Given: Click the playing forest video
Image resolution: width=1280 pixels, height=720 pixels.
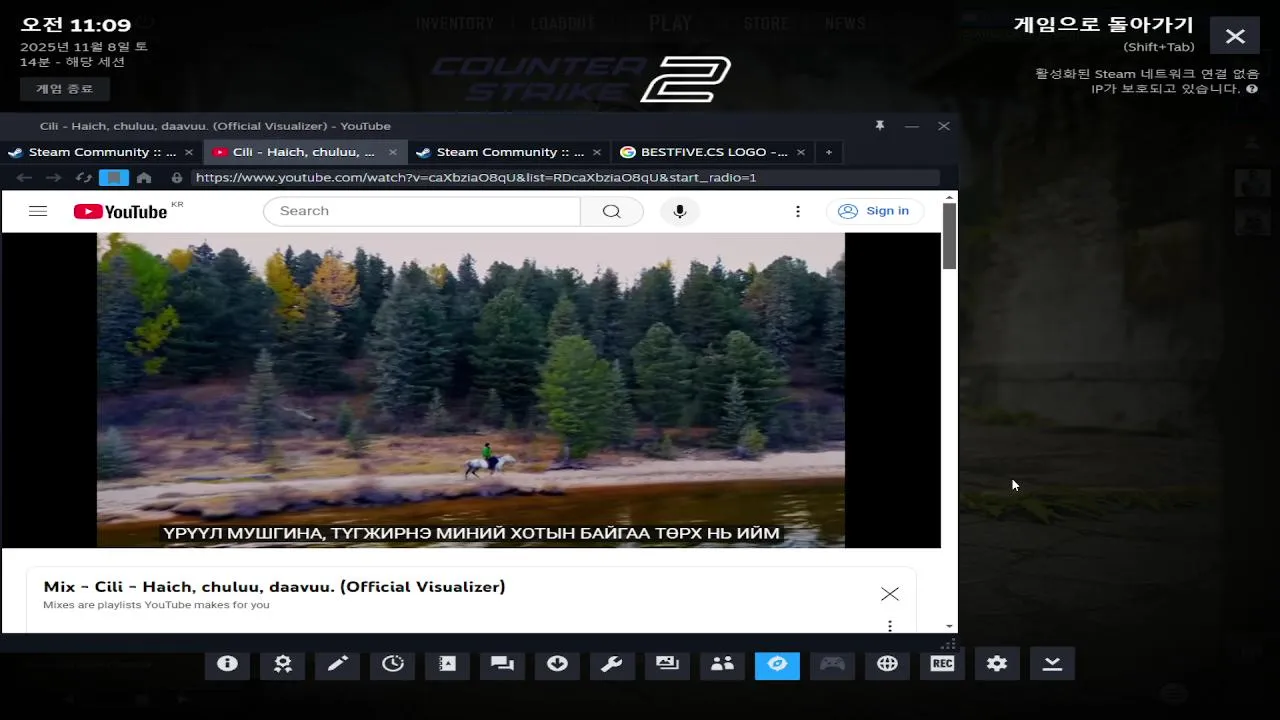Looking at the screenshot, I should click(x=471, y=390).
